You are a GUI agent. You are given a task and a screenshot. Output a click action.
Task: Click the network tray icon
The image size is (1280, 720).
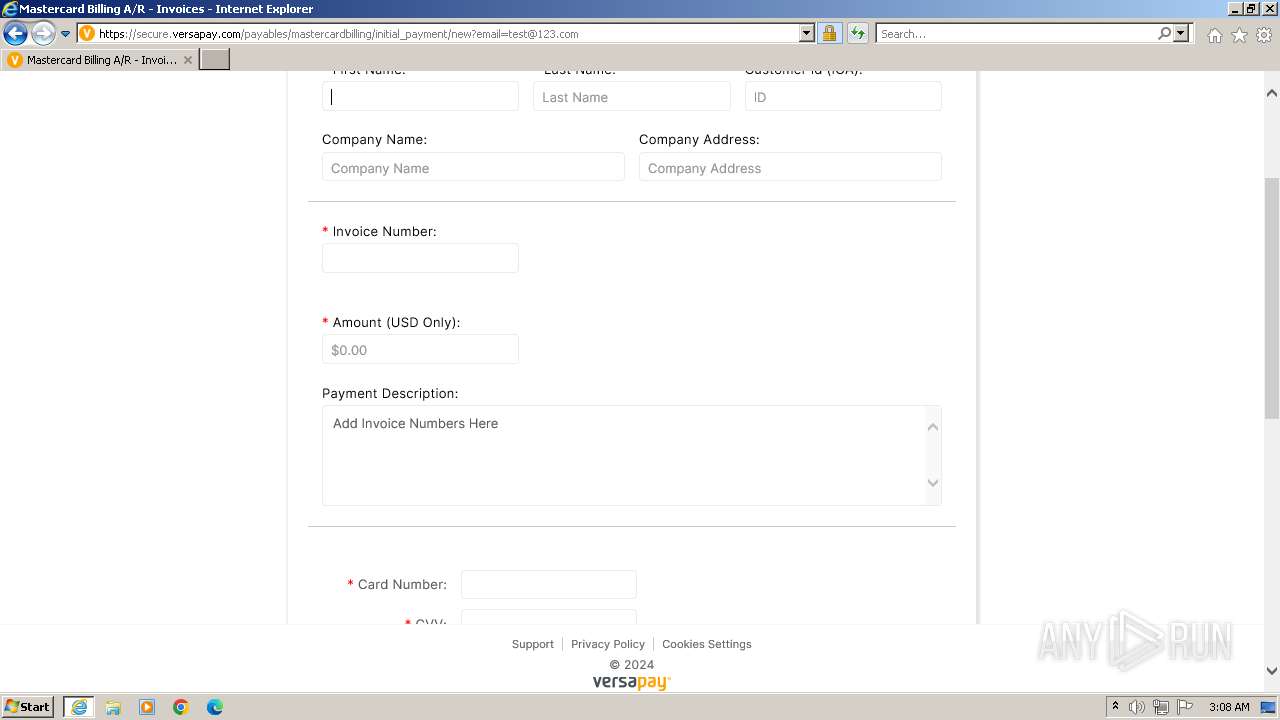point(1161,707)
